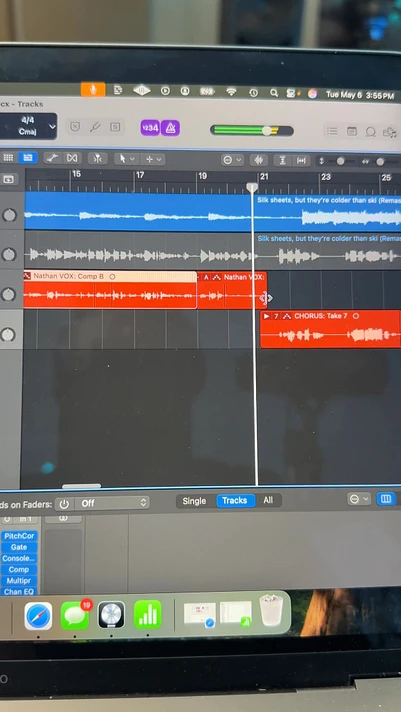This screenshot has width=401, height=712.
Task: Click the orange microphone recording indicator
Action: (x=93, y=90)
